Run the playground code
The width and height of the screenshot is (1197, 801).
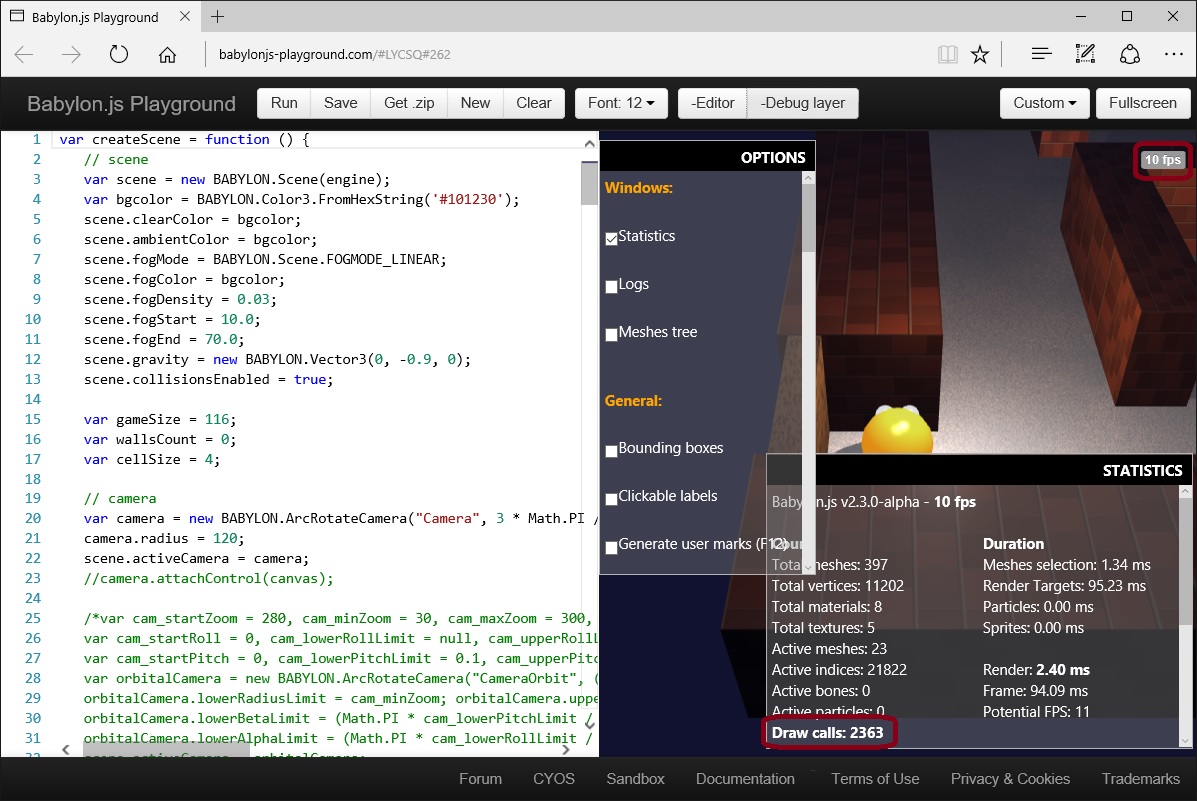[284, 103]
